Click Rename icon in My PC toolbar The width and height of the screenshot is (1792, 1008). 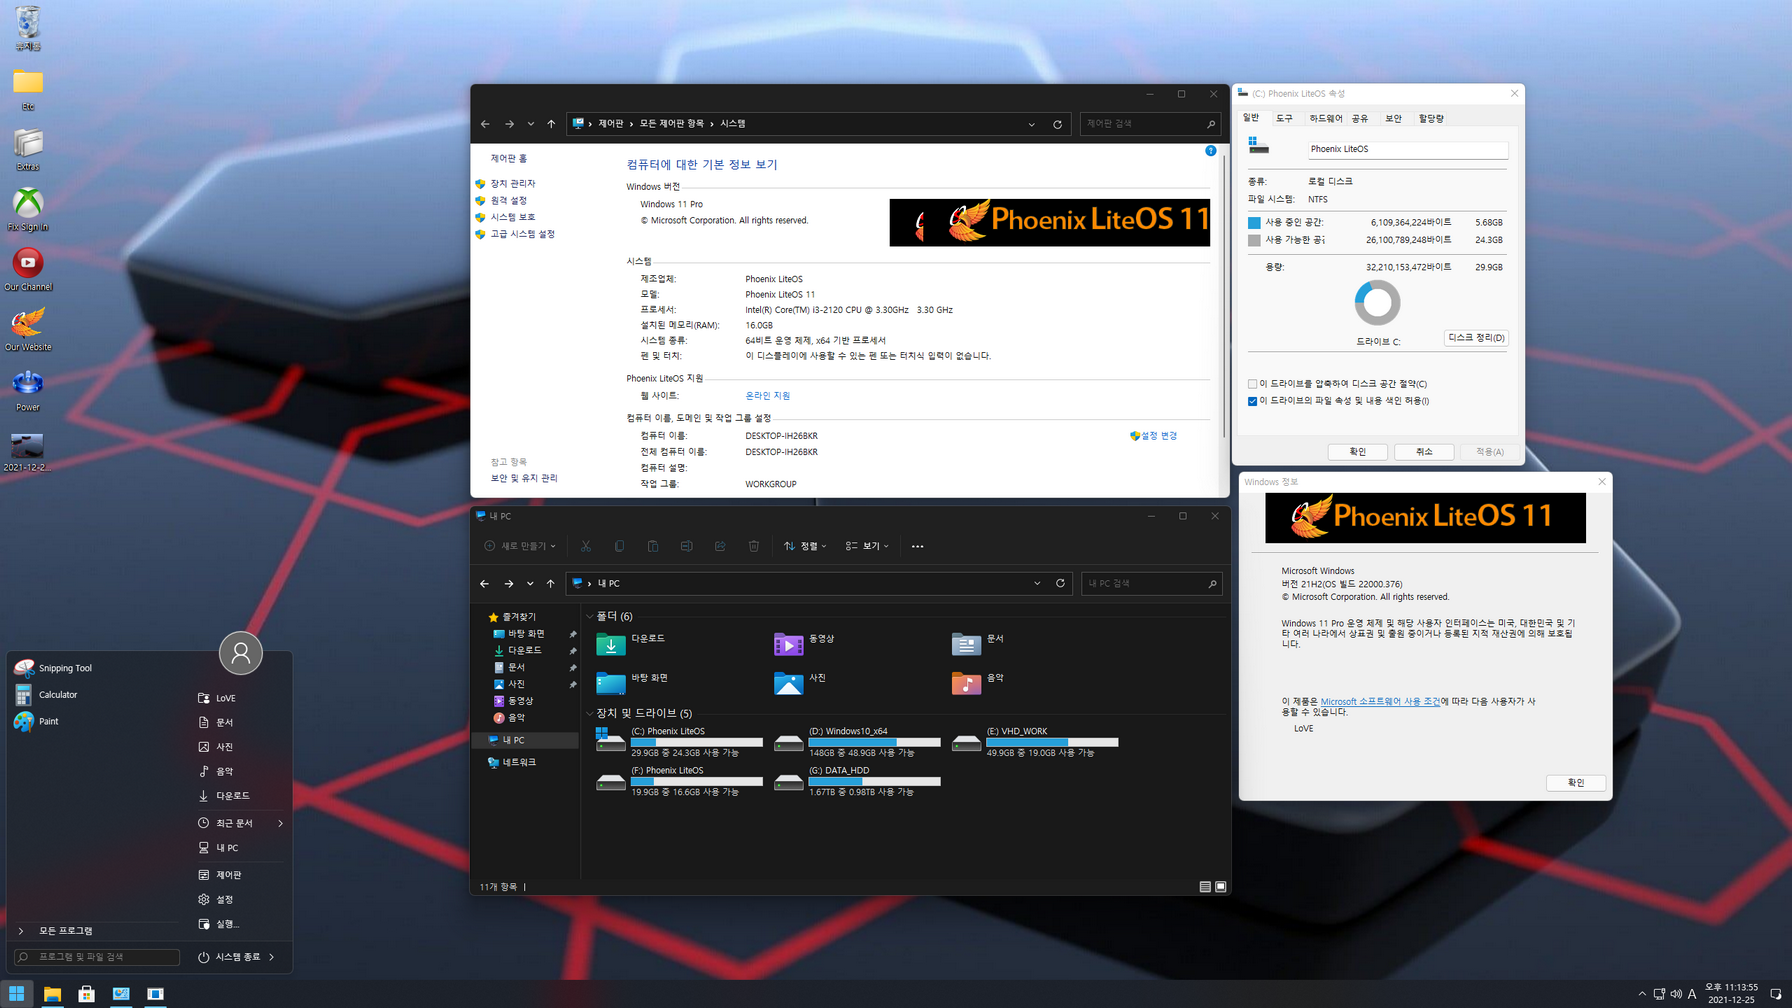pyautogui.click(x=686, y=546)
